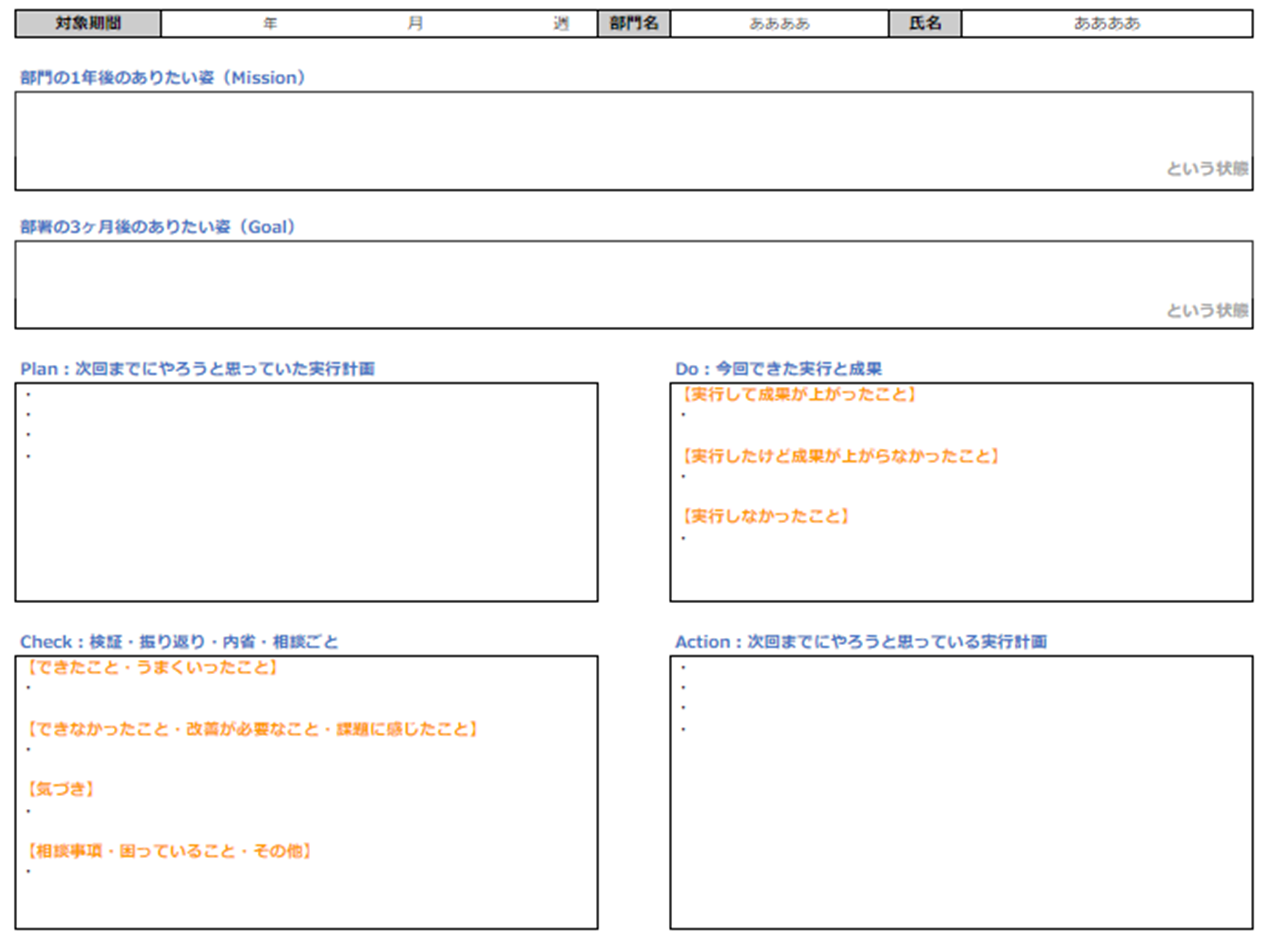Select the 週 field in the period row

click(x=561, y=24)
